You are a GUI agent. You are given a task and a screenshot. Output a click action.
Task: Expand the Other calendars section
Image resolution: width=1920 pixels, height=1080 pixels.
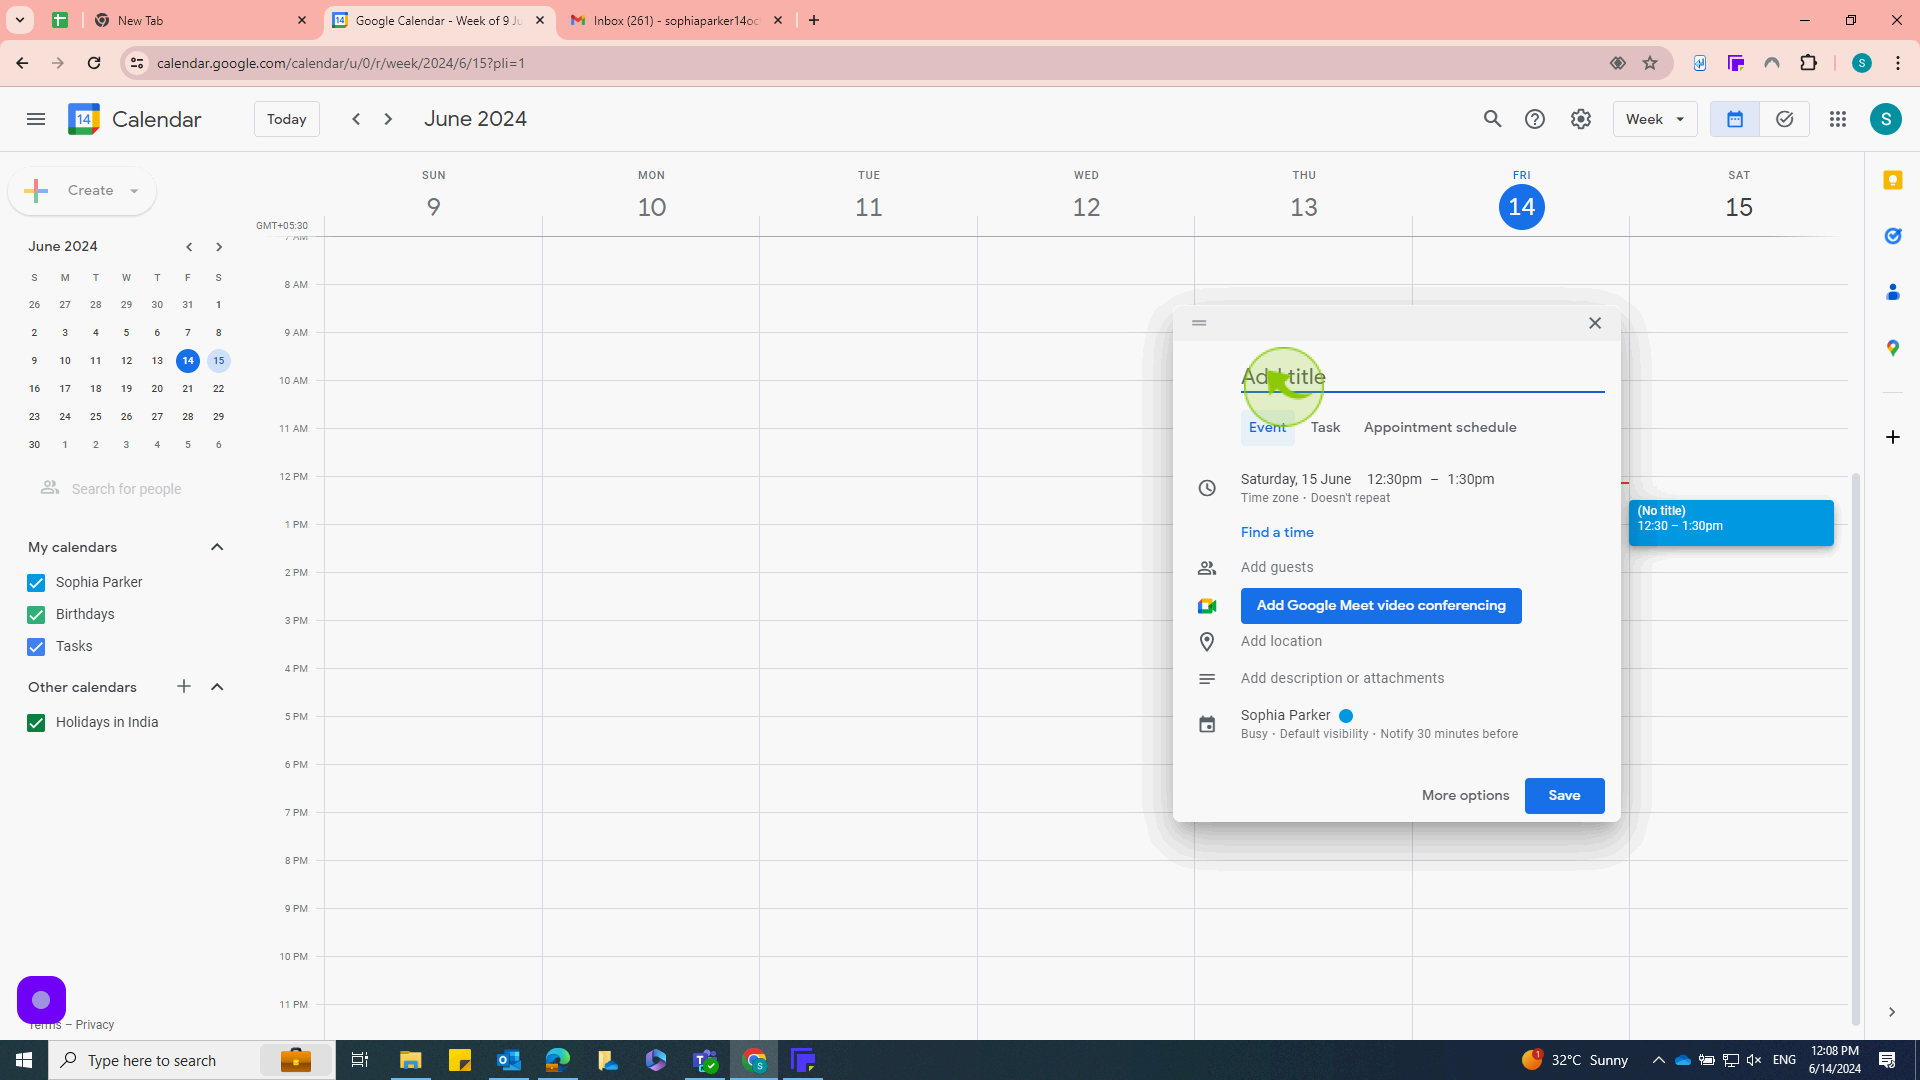click(x=216, y=687)
